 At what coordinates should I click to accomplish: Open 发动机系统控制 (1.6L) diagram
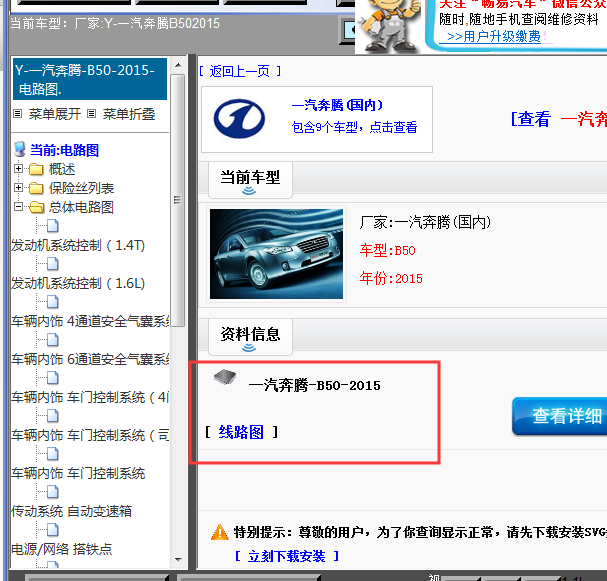click(78, 283)
